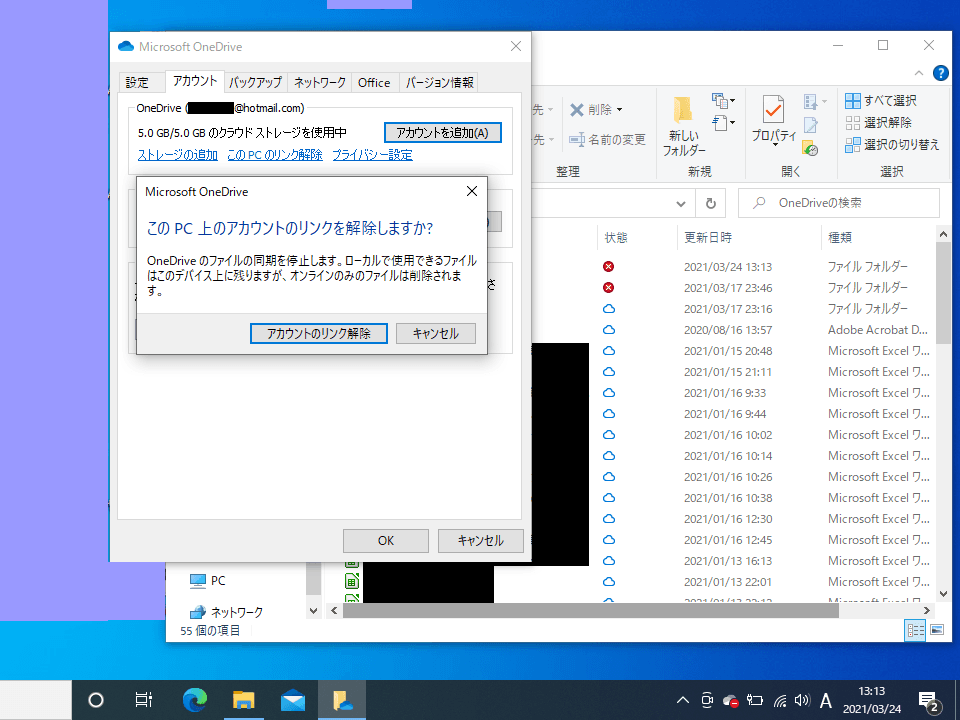
Task: Confirm with the アカウントのリンク解除 button
Action: pos(318,333)
